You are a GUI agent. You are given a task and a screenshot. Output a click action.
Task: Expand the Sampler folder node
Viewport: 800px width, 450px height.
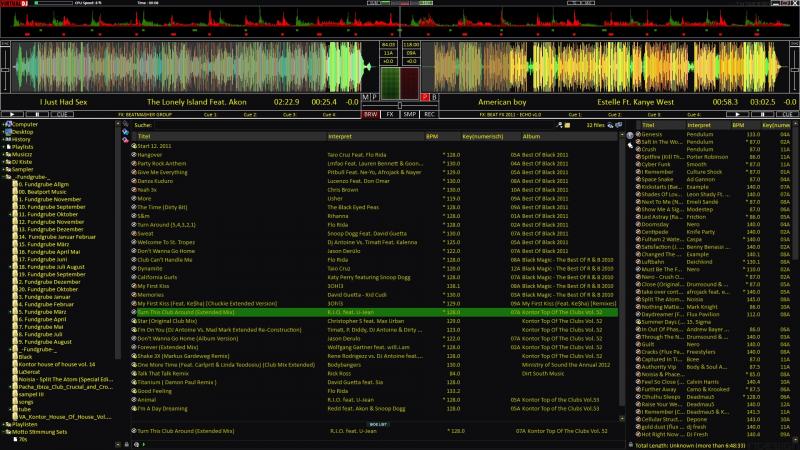point(3,169)
